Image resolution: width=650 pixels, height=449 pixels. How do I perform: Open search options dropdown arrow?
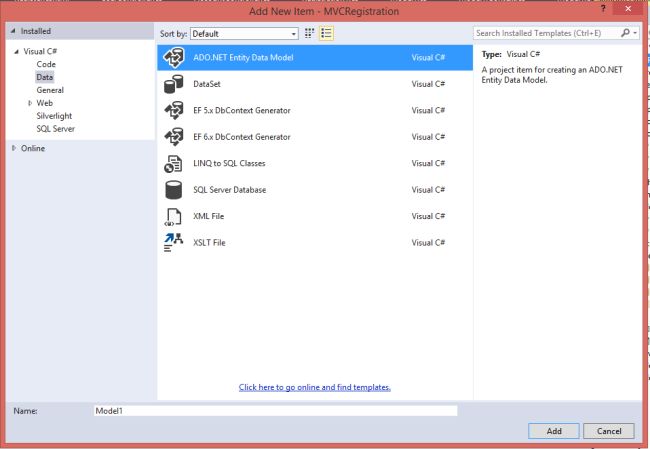pos(635,33)
